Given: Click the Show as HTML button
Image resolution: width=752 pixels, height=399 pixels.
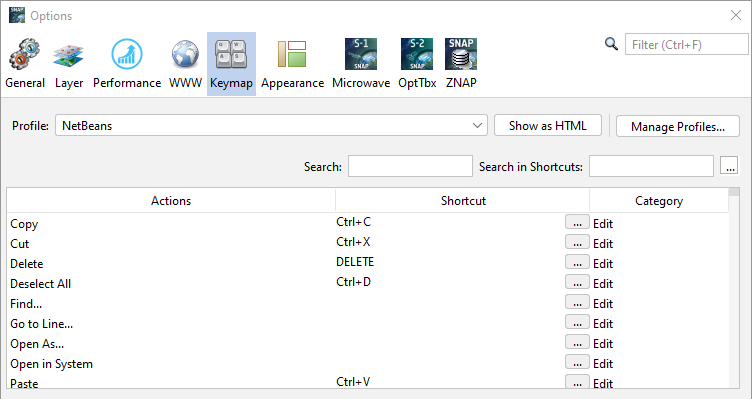Looking at the screenshot, I should pyautogui.click(x=548, y=126).
